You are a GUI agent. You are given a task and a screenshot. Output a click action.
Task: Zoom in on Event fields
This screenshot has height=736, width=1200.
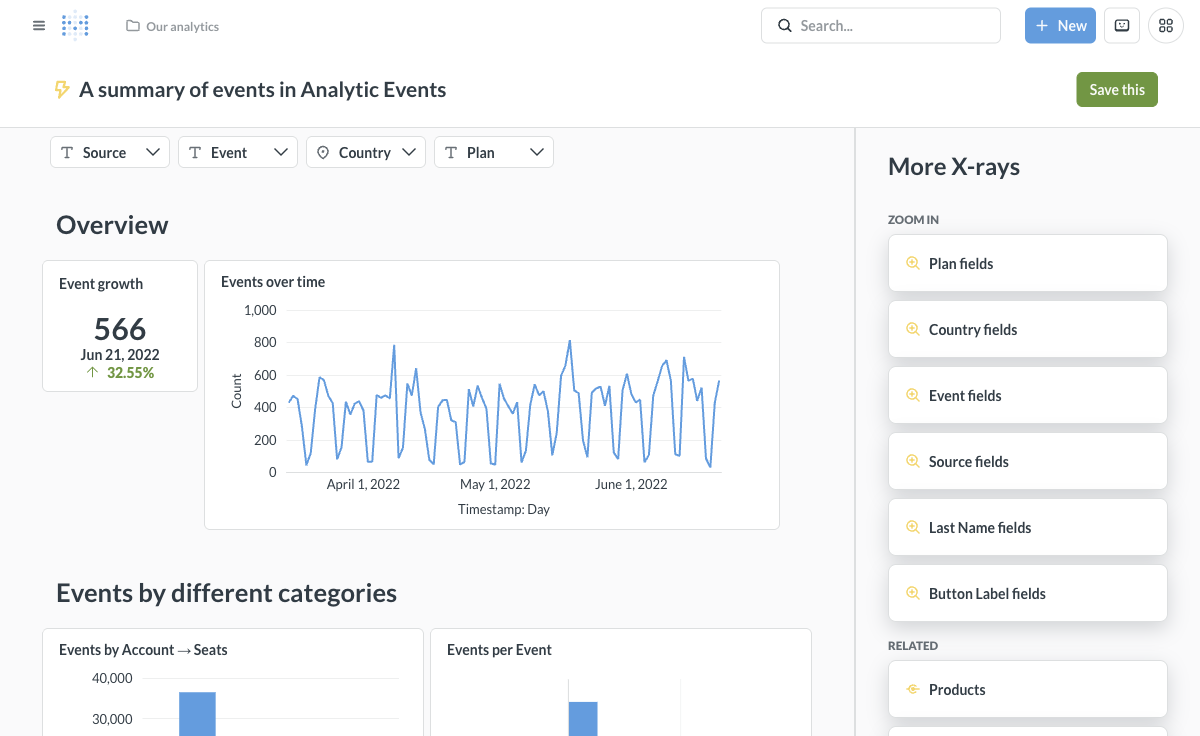tap(1028, 395)
